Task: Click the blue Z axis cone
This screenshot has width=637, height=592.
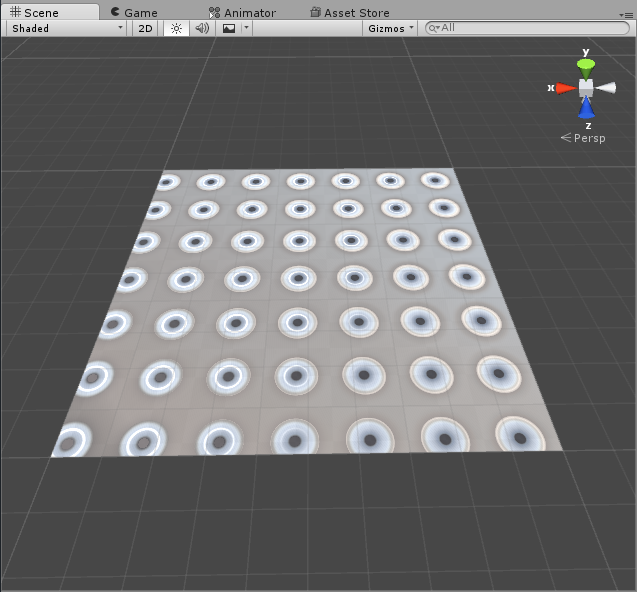Action: [586, 108]
